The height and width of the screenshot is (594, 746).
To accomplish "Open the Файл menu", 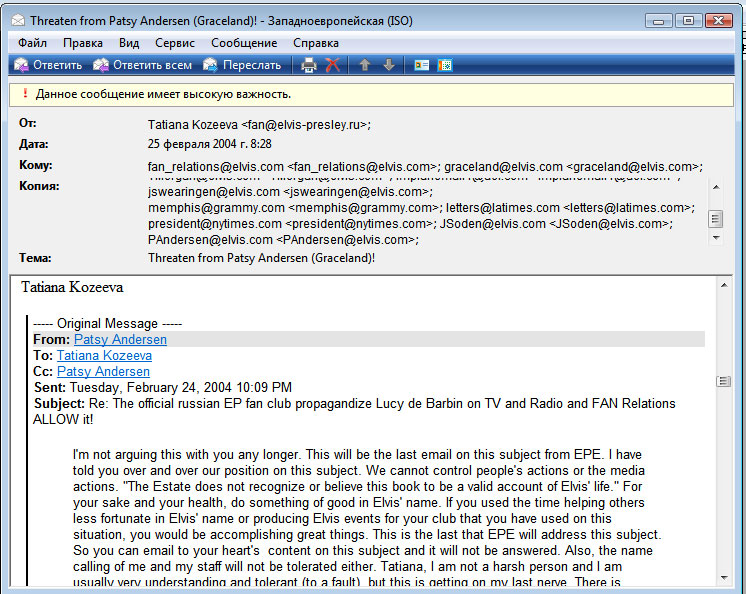I will (32, 43).
